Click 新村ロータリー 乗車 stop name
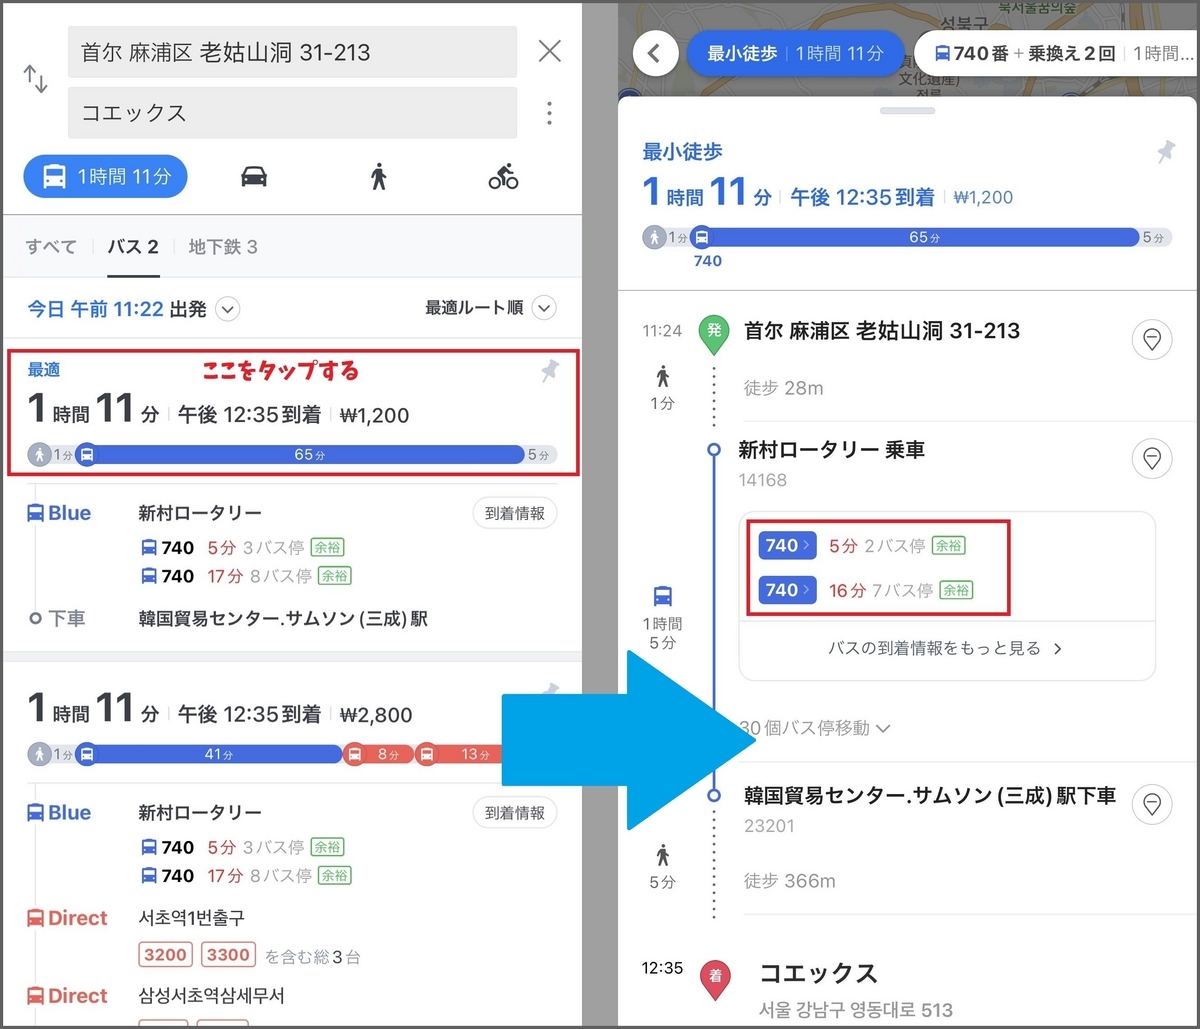This screenshot has height=1029, width=1200. [x=831, y=450]
